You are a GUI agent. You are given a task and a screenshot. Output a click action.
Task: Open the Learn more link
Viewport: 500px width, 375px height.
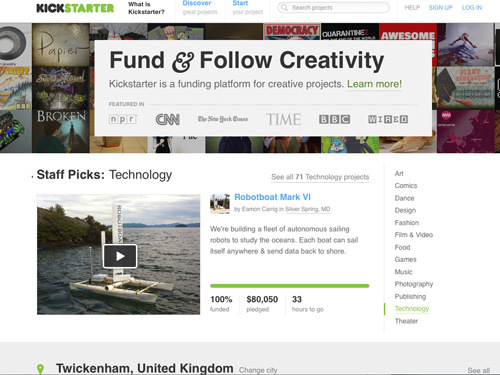pyautogui.click(x=374, y=84)
